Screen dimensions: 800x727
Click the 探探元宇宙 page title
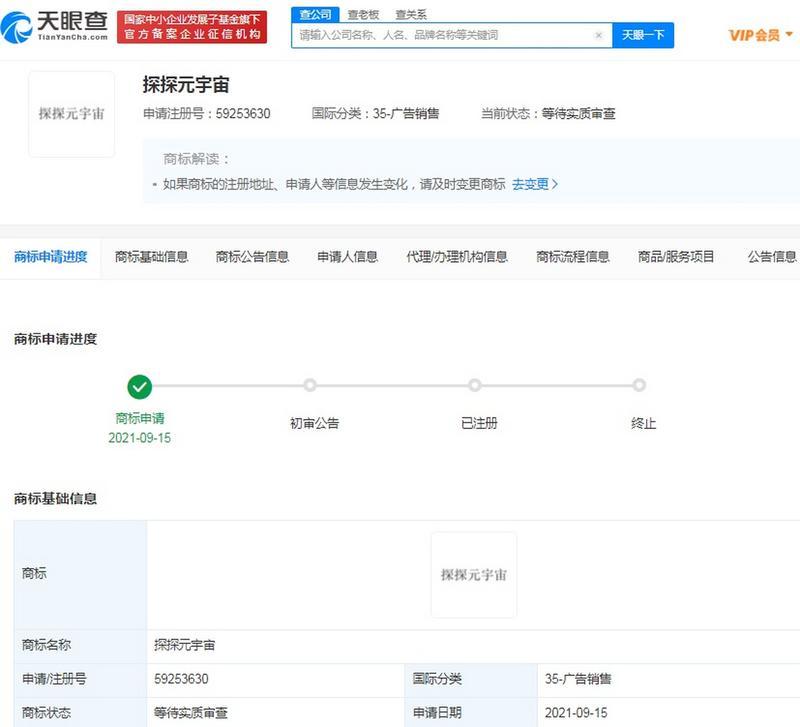[186, 85]
